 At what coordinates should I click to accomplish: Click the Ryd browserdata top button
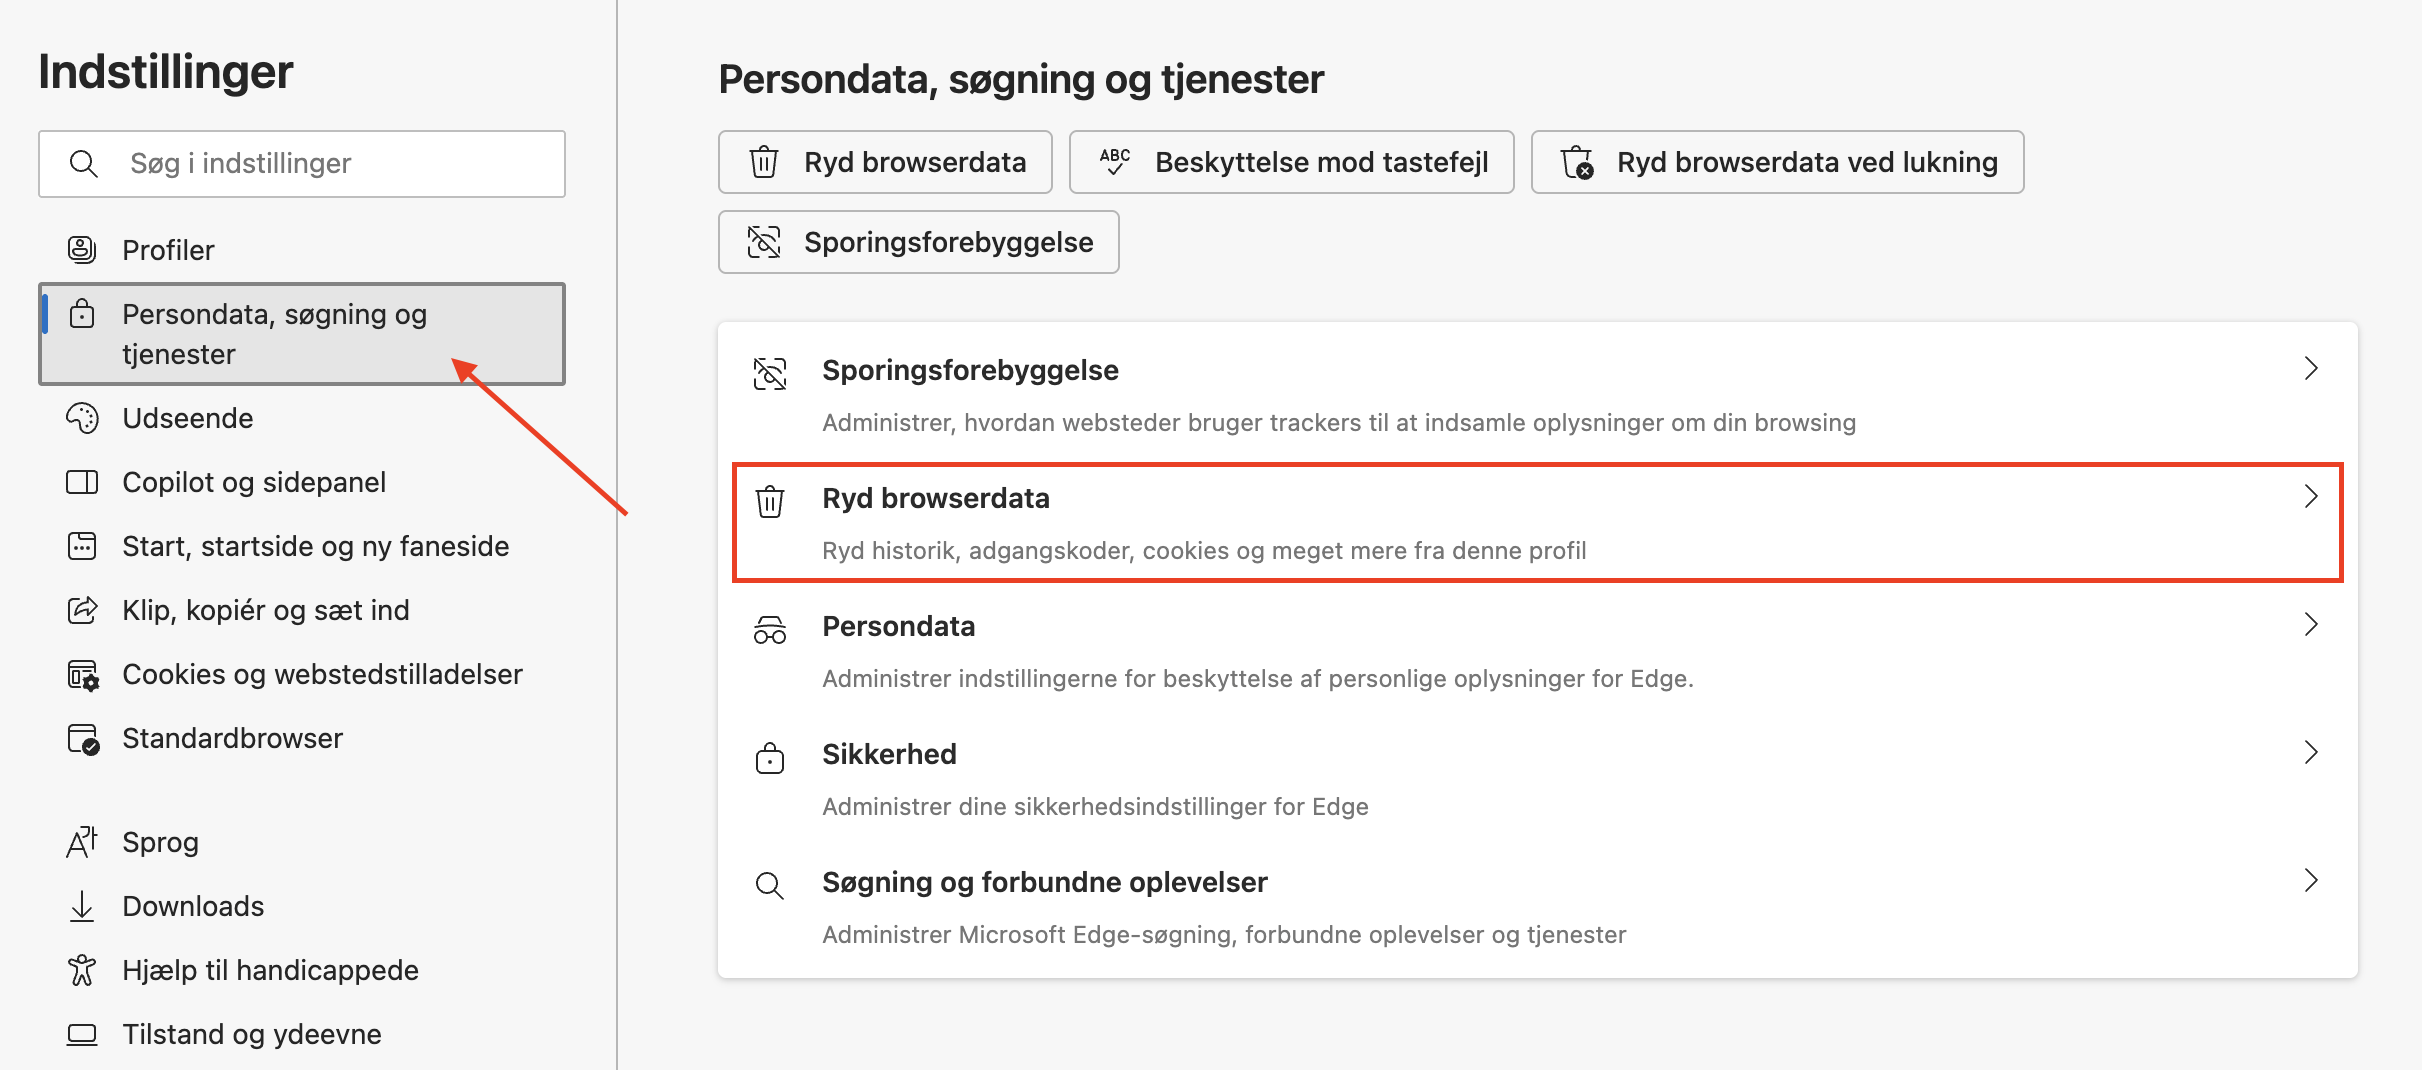click(x=885, y=162)
